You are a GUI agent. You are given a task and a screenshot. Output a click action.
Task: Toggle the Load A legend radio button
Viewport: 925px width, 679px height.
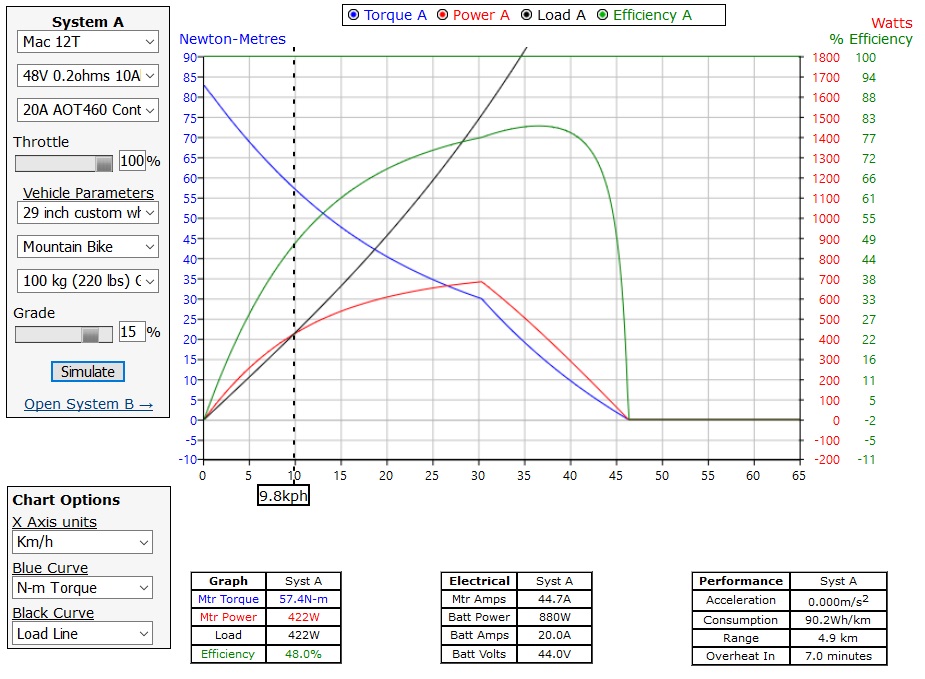click(x=527, y=15)
